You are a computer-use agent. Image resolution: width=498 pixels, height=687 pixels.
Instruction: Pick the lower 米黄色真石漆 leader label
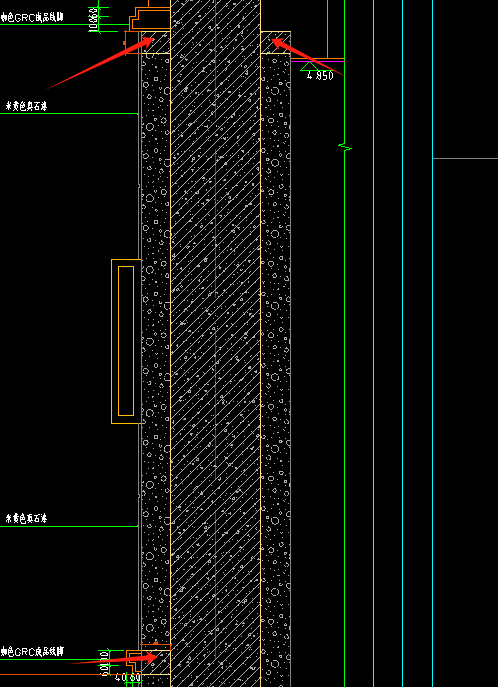[x=26, y=519]
